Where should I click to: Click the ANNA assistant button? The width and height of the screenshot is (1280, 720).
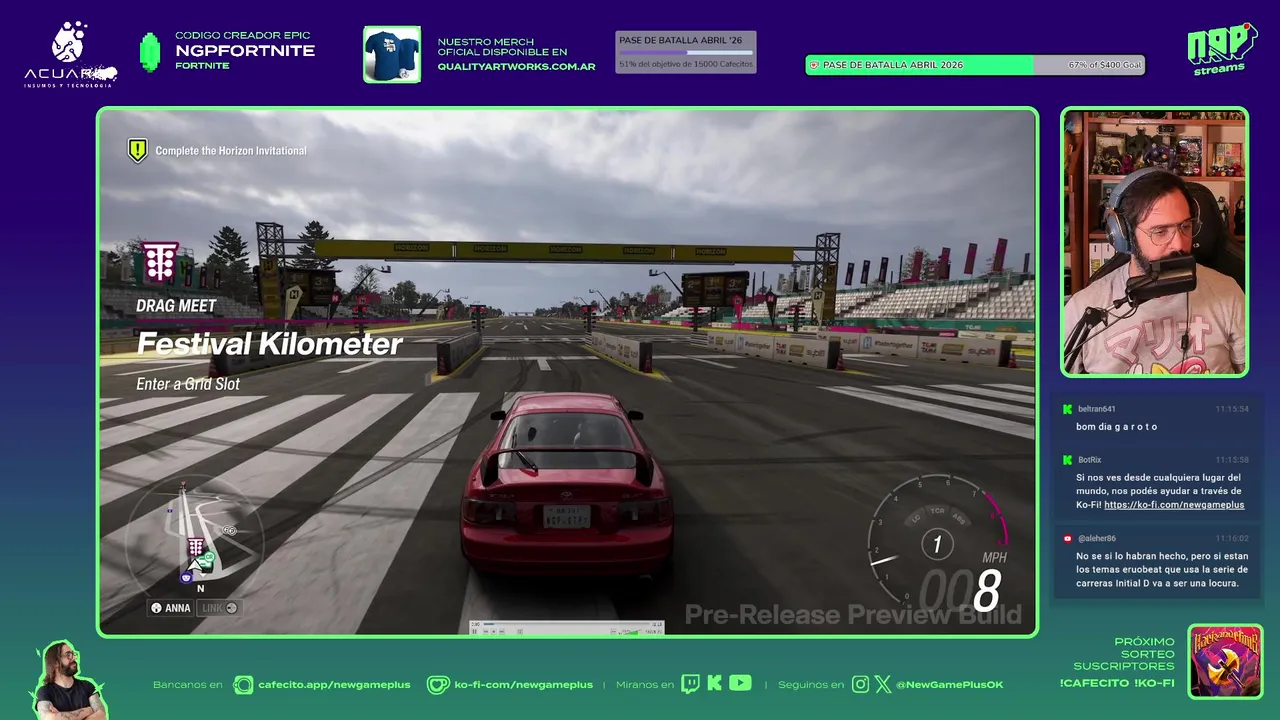coord(171,608)
